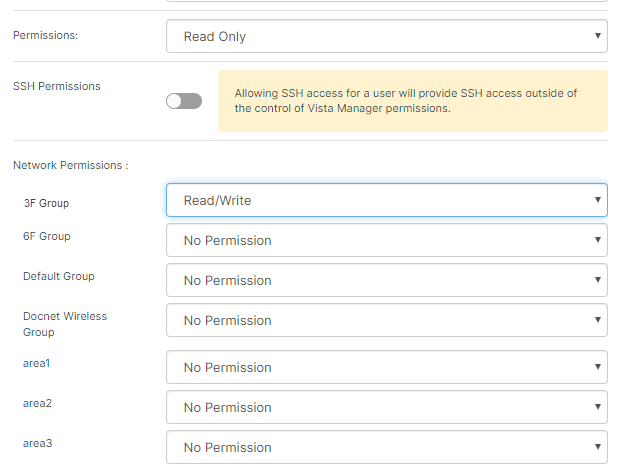Expand the 6F Group permission dropdown
Image resolution: width=623 pixels, height=469 pixels.
pyautogui.click(x=386, y=240)
